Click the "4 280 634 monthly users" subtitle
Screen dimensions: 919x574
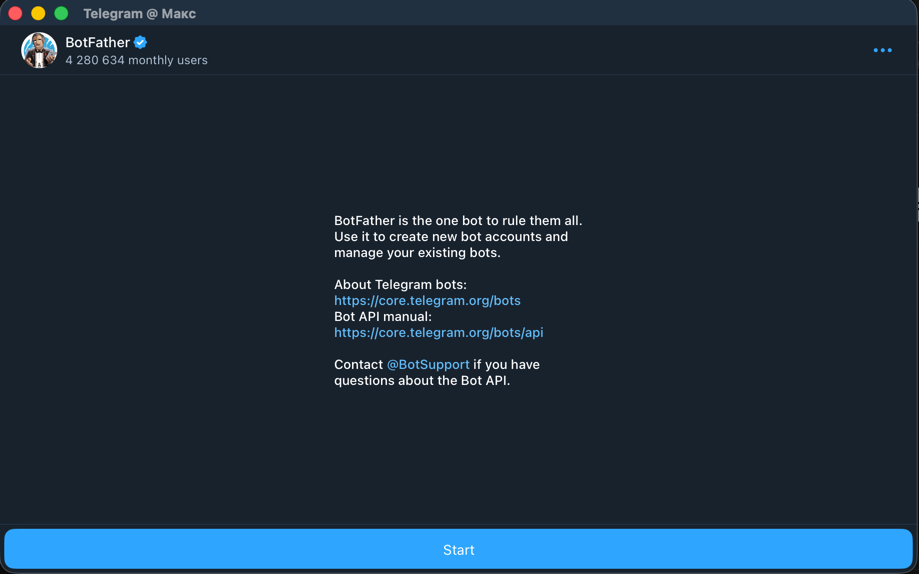[x=136, y=60]
